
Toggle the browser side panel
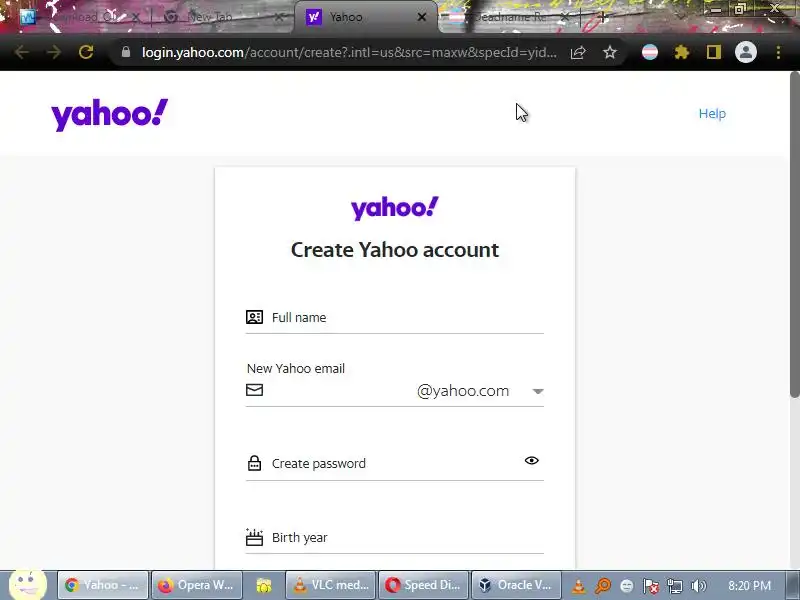point(714,52)
